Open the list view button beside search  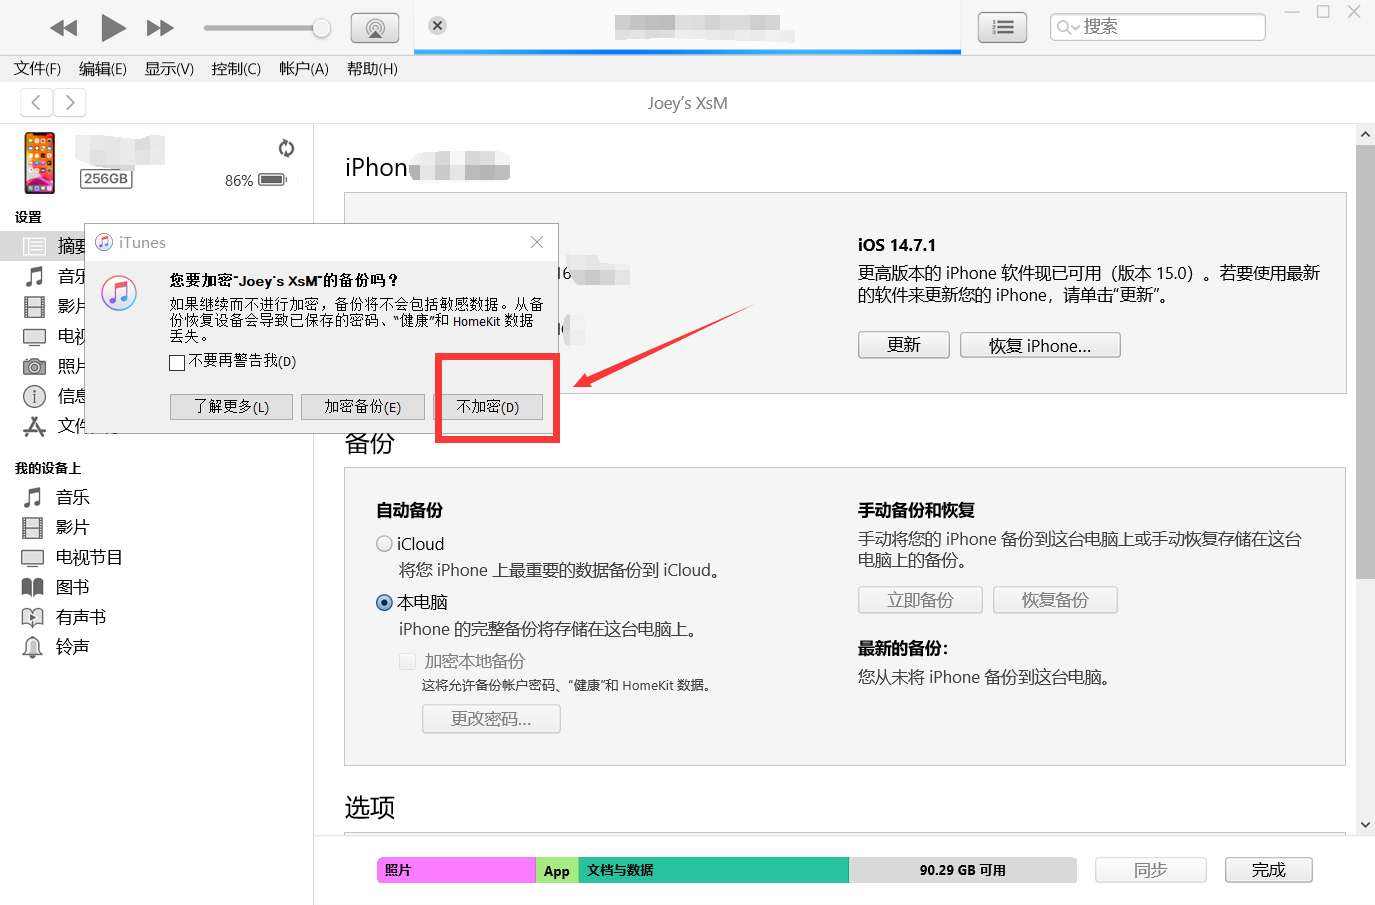pyautogui.click(x=1003, y=28)
